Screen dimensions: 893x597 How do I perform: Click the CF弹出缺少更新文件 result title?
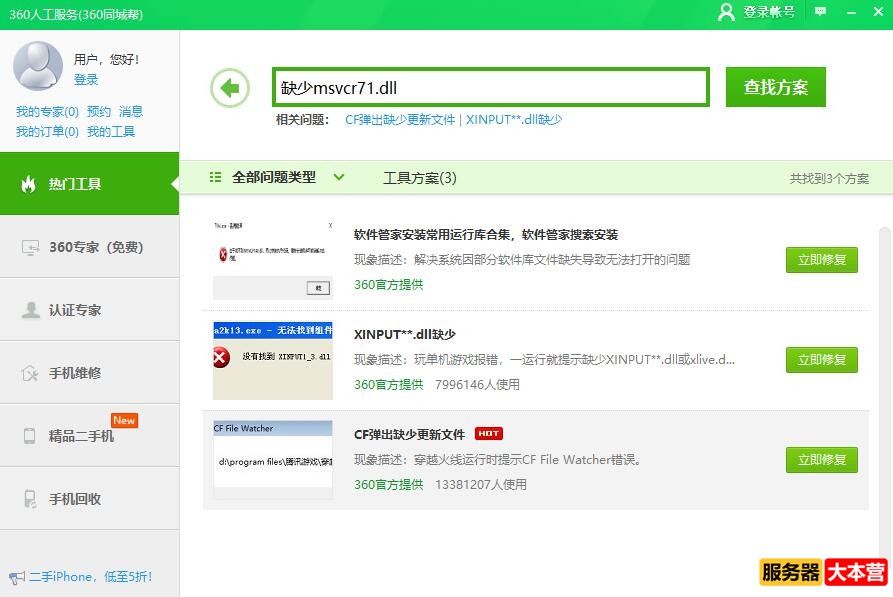click(x=409, y=435)
